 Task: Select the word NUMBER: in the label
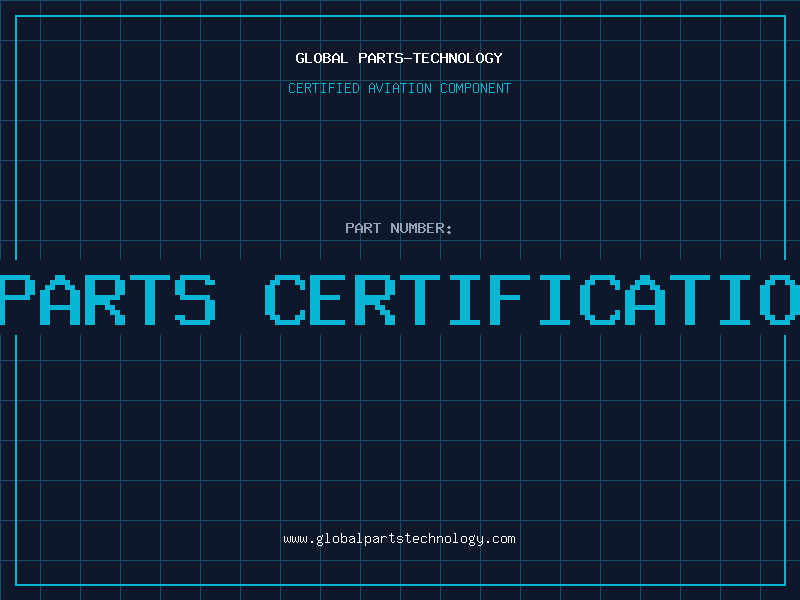point(422,228)
